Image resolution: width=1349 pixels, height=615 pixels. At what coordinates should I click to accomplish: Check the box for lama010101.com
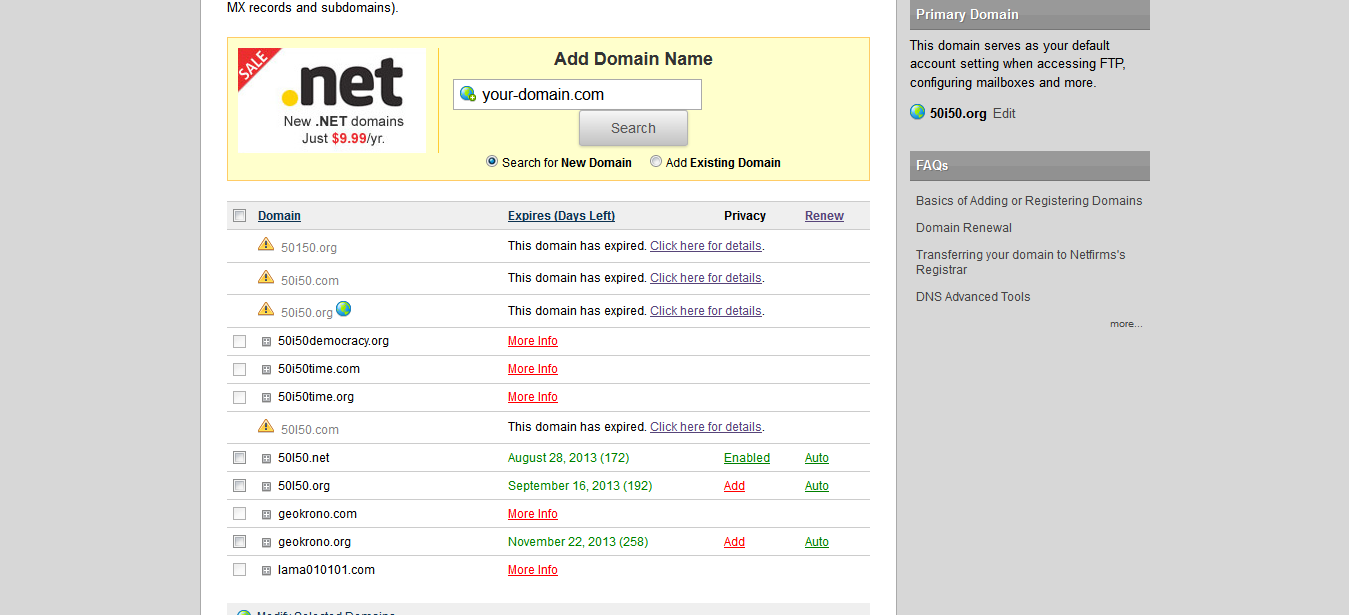[x=240, y=570]
